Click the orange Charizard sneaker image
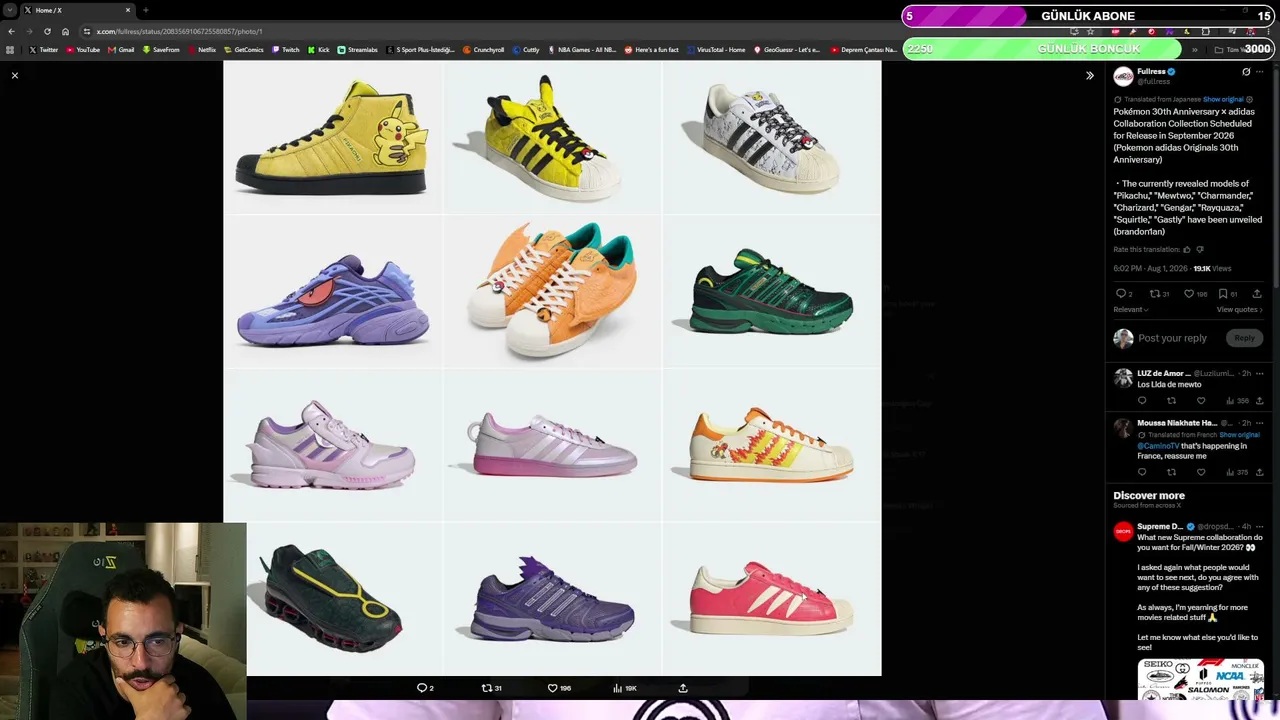The width and height of the screenshot is (1280, 720). [x=552, y=290]
